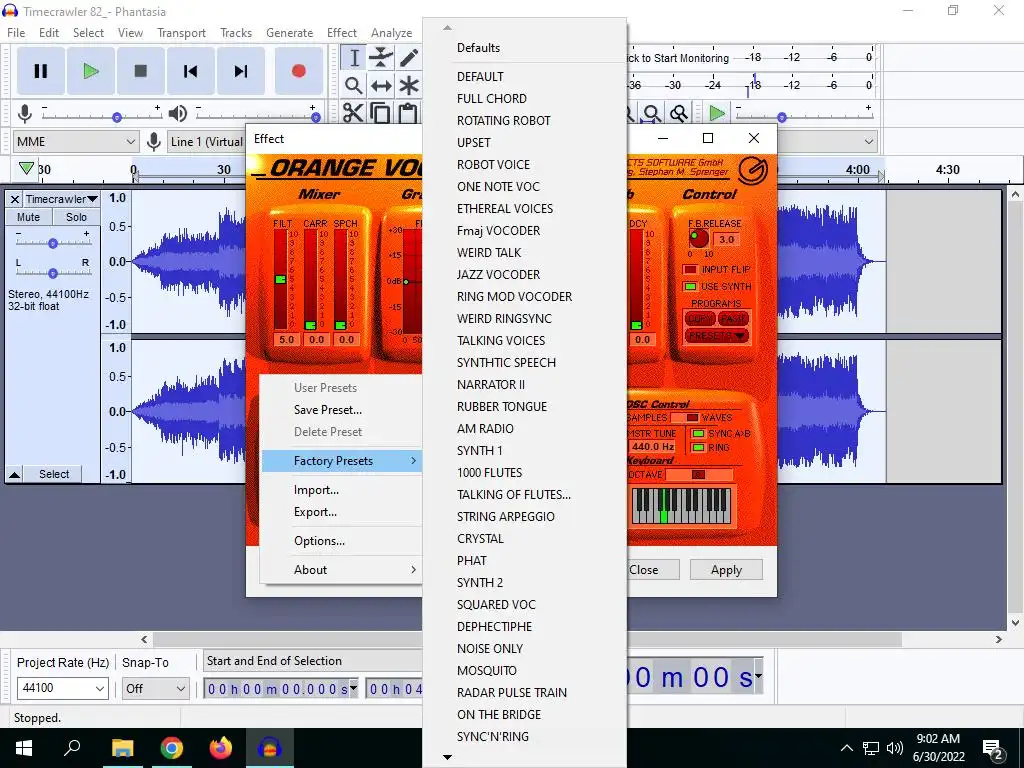Open the Timecrawler track name dropdown
The width and height of the screenshot is (1024, 768).
point(61,199)
